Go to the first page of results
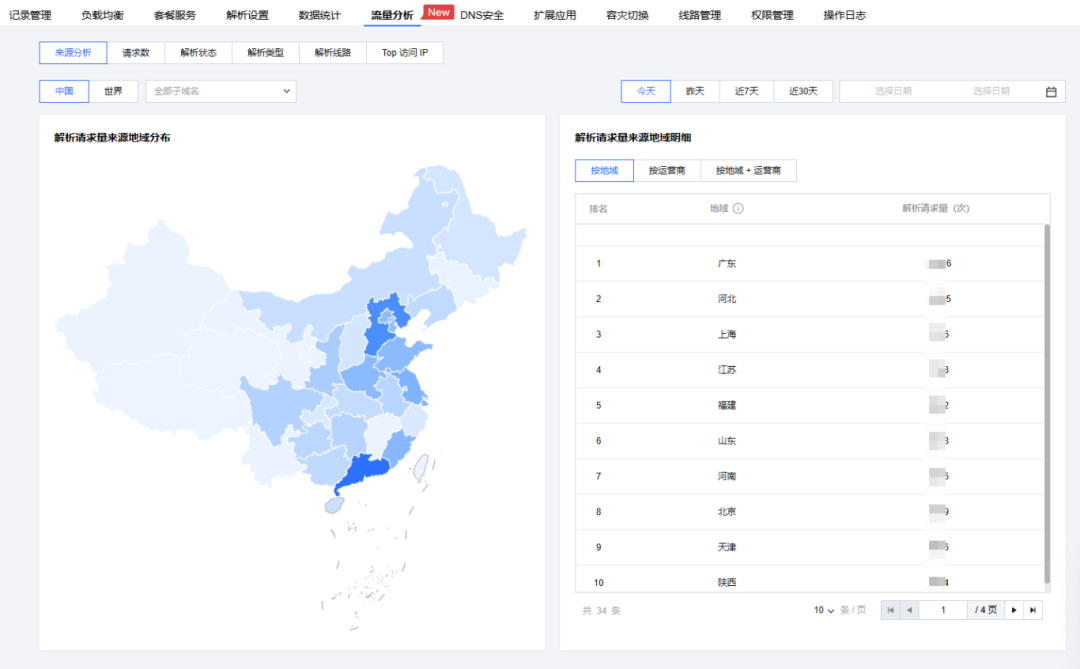Screen dimensions: 1080x669 (x=891, y=610)
